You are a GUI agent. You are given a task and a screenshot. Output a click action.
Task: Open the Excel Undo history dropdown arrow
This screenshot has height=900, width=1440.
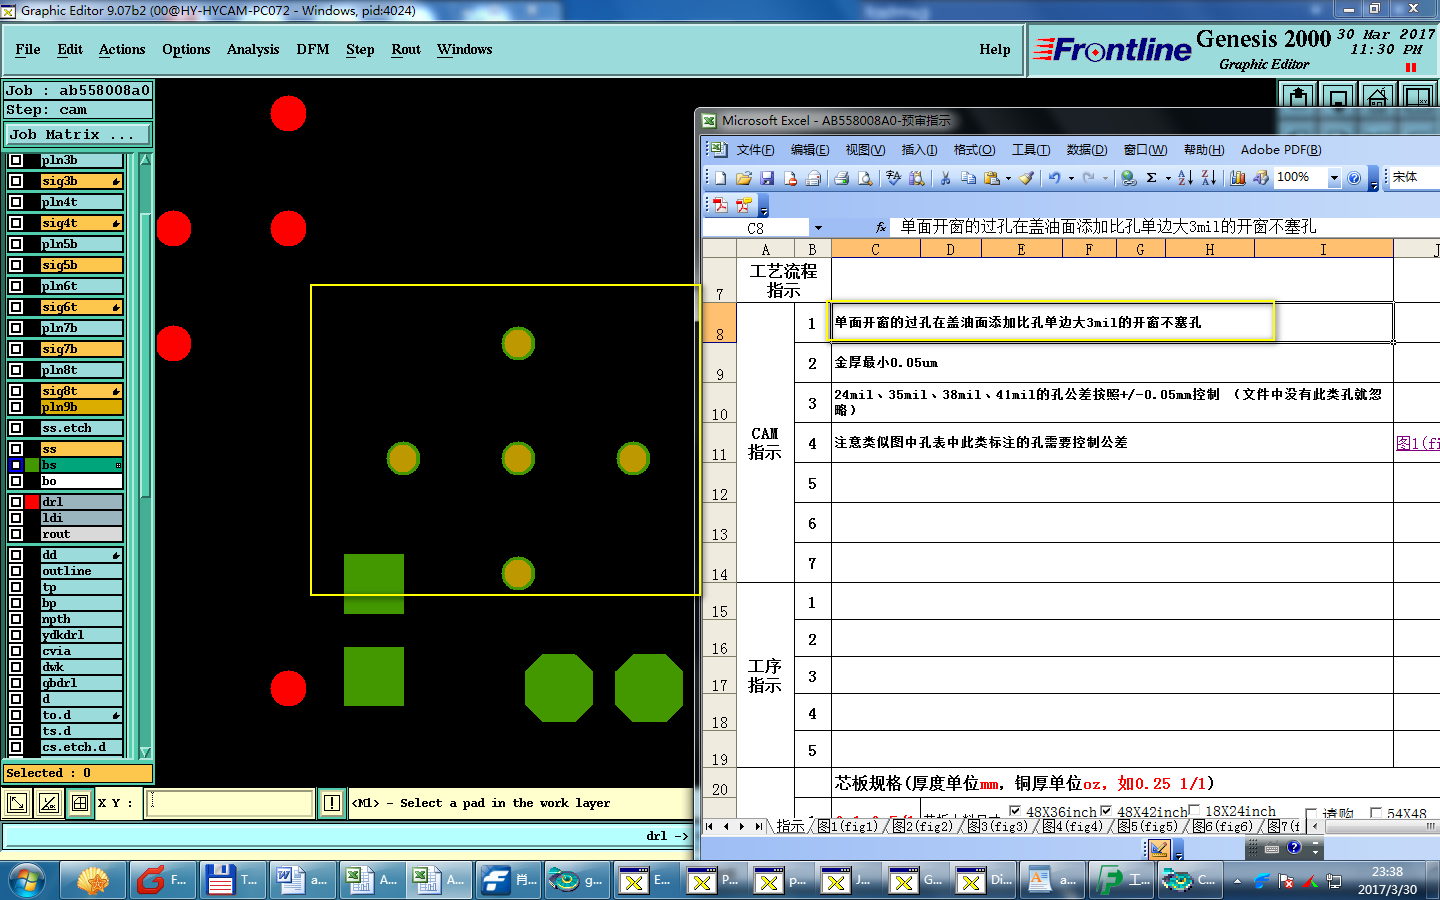[1071, 178]
